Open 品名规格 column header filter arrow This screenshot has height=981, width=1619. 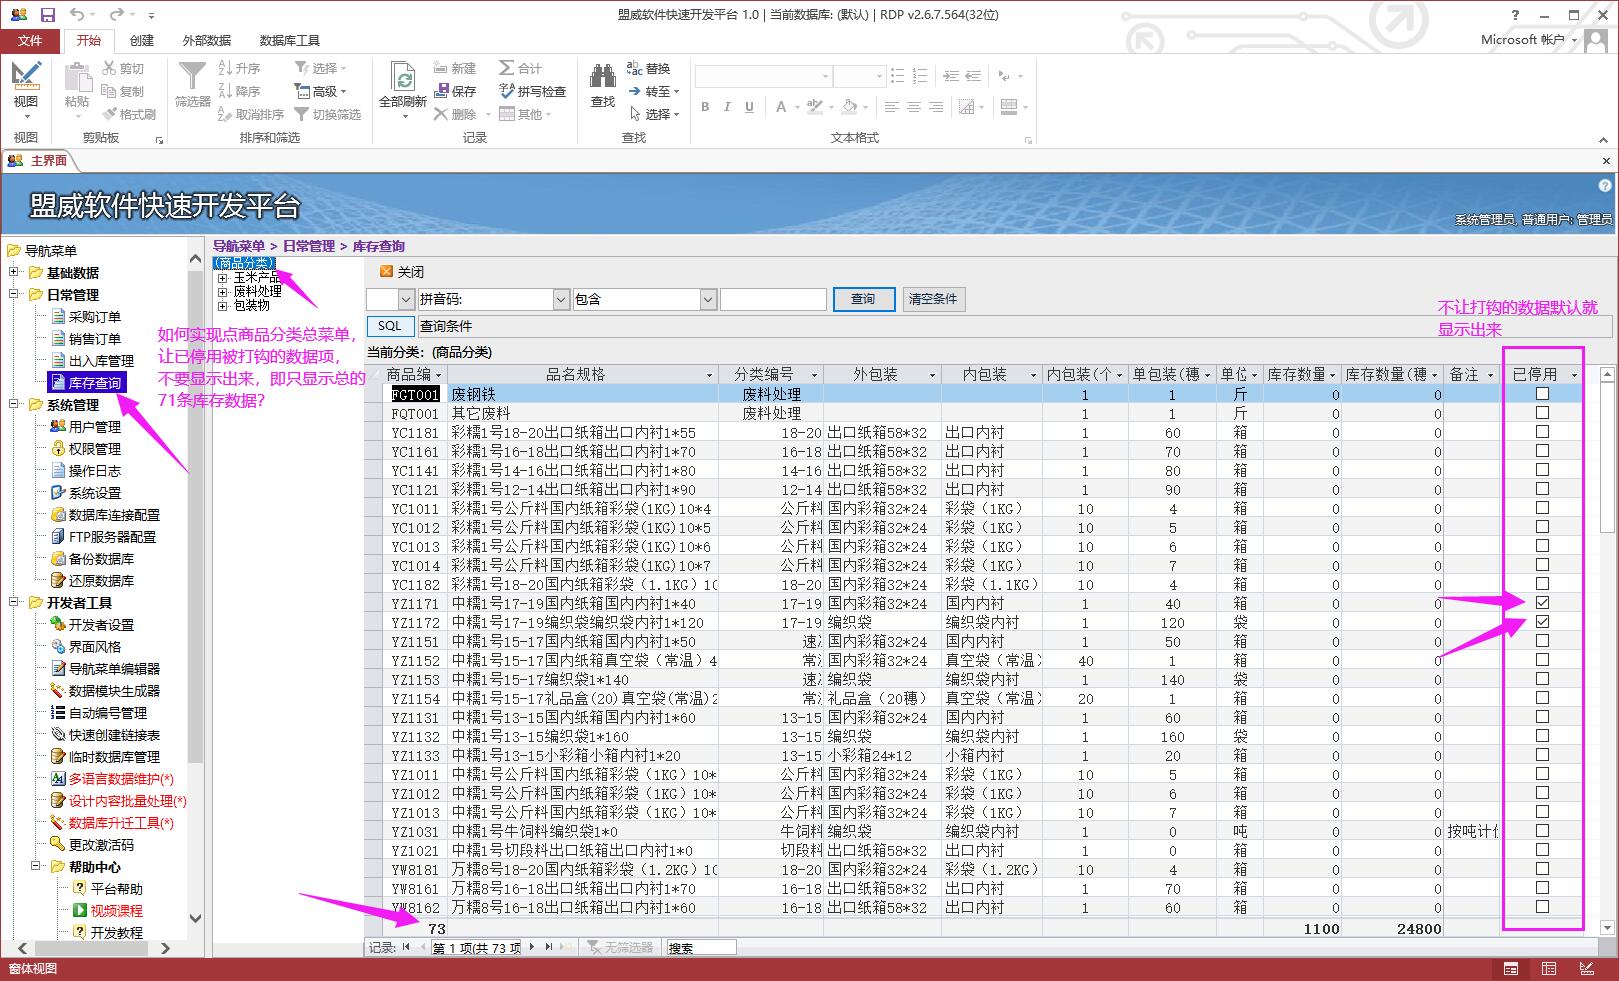pyautogui.click(x=710, y=375)
